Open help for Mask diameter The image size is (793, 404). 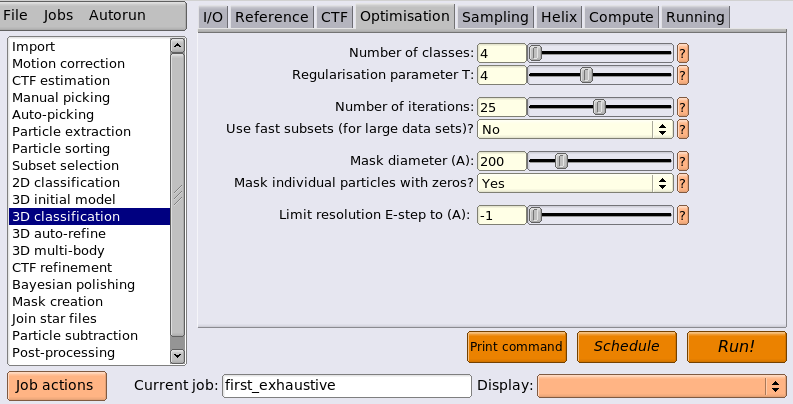[x=683, y=161]
